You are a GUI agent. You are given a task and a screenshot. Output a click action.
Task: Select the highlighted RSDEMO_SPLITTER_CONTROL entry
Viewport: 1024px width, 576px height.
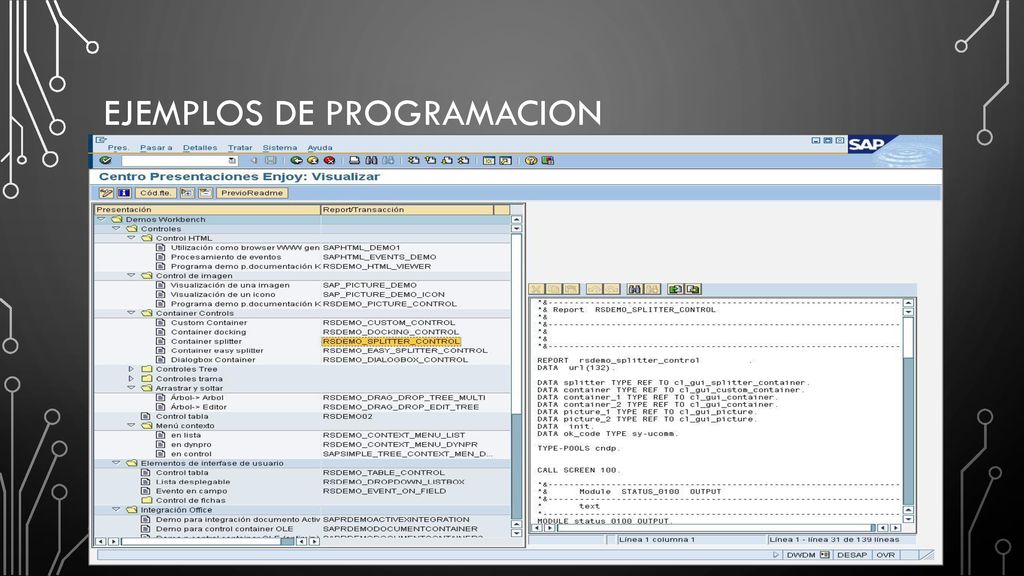pos(391,341)
